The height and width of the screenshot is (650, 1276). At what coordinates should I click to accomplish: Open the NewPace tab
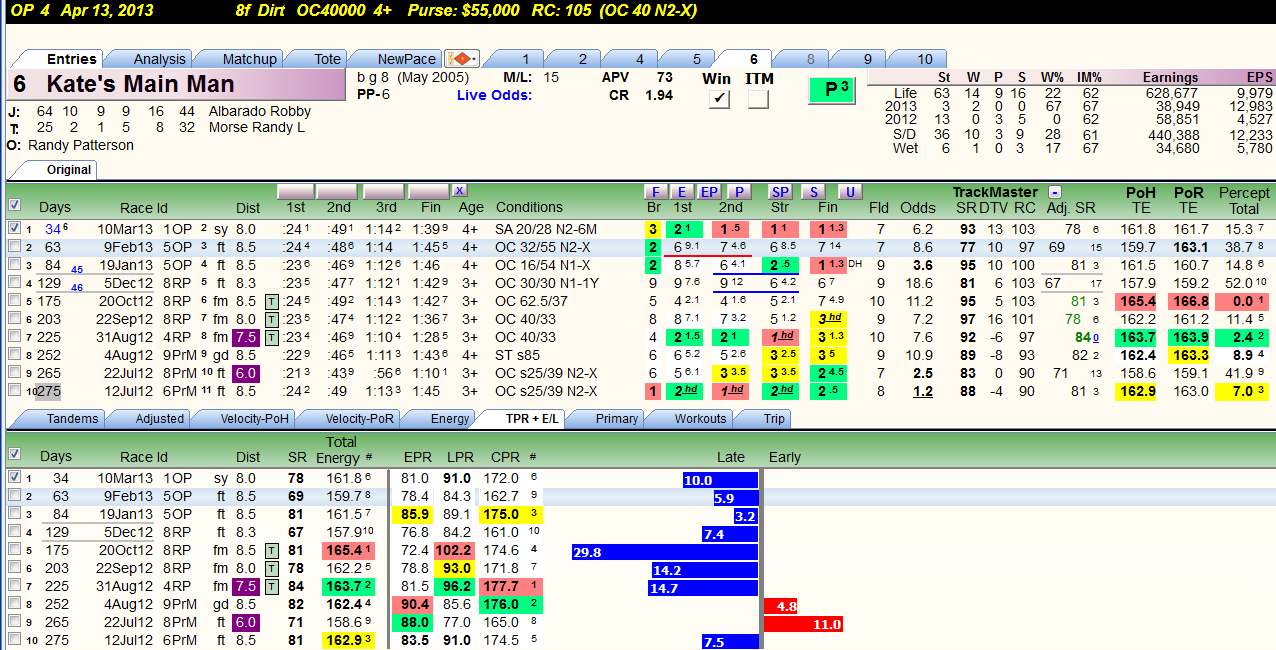(x=406, y=59)
